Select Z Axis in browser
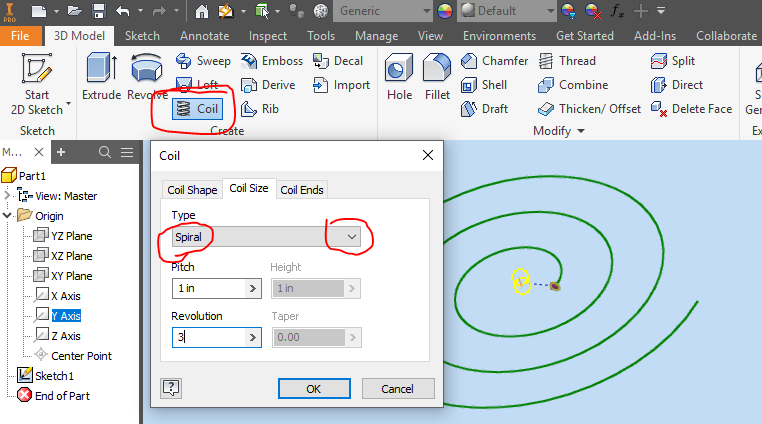 tap(58, 336)
